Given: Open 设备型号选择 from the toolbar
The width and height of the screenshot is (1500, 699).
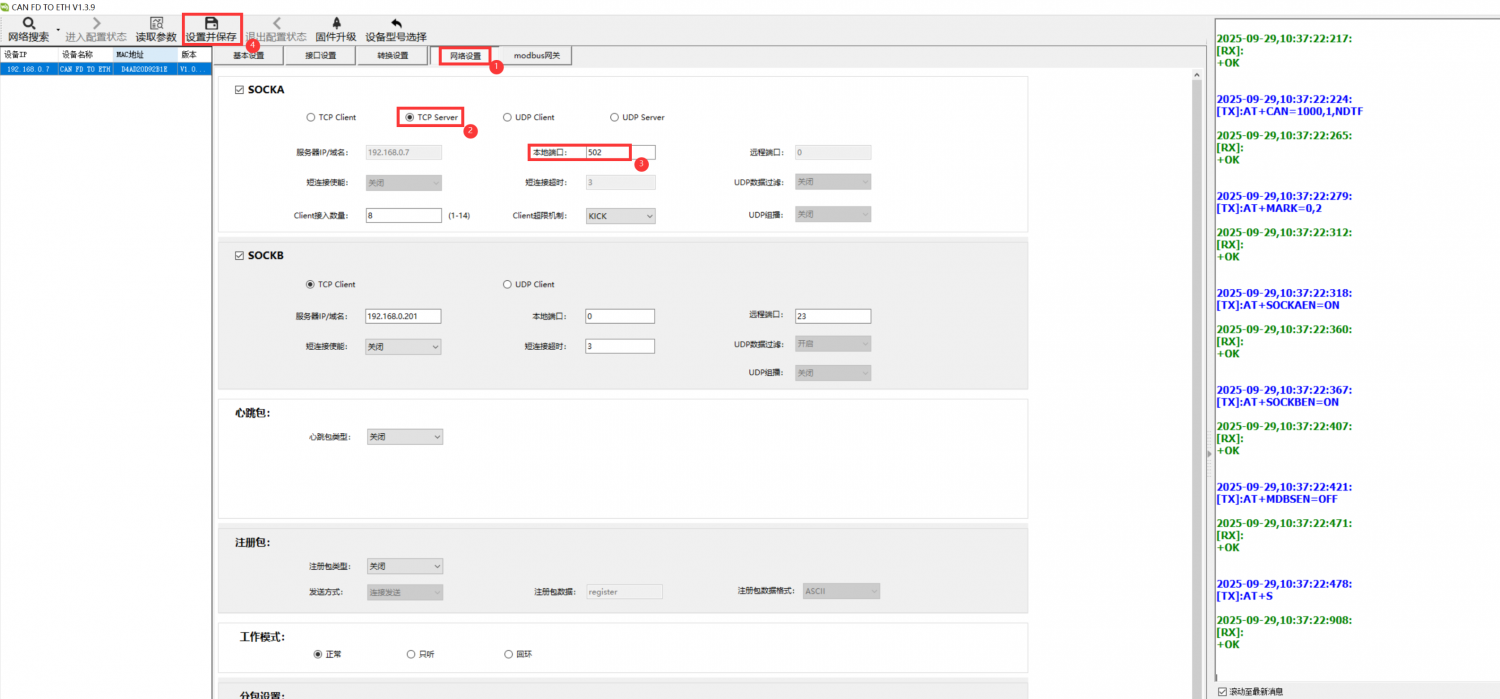Looking at the screenshot, I should (396, 23).
